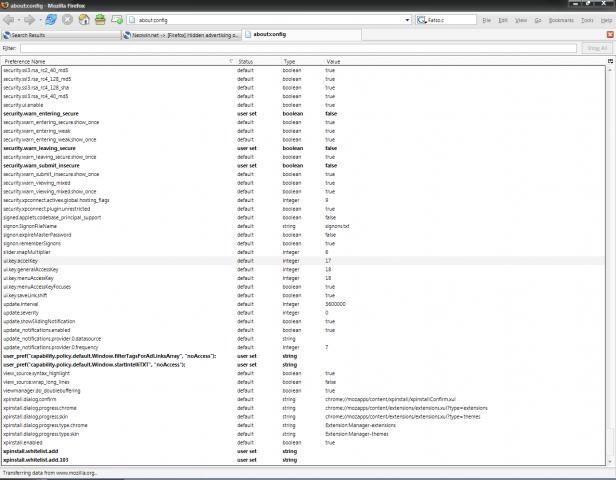Image resolution: width=616 pixels, height=480 pixels.
Task: Open the Go menu
Action: (538, 20)
